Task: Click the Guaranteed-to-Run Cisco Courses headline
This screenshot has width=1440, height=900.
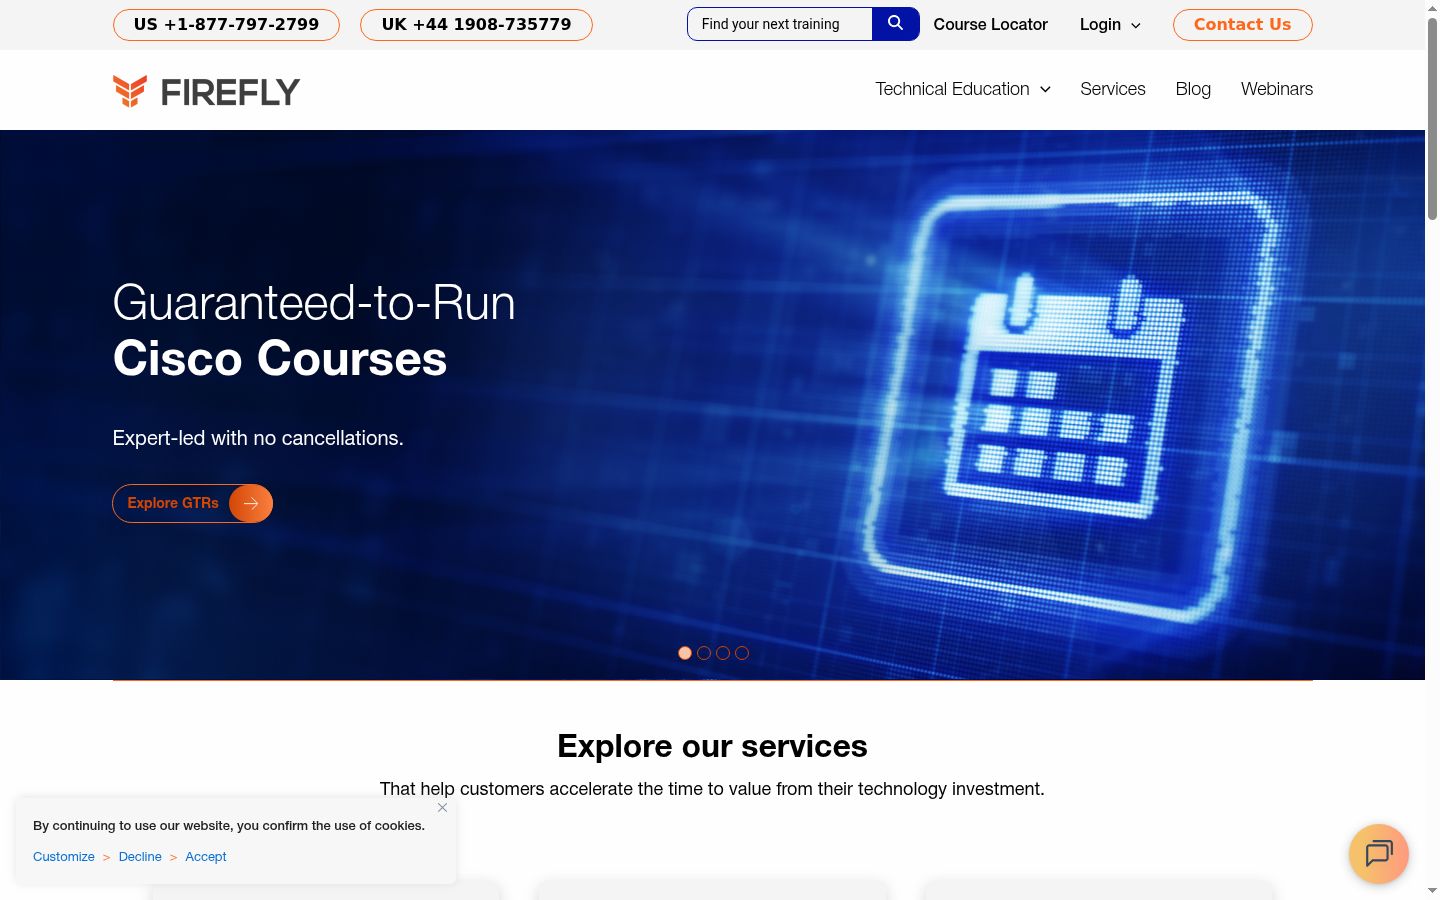Action: coord(314,331)
